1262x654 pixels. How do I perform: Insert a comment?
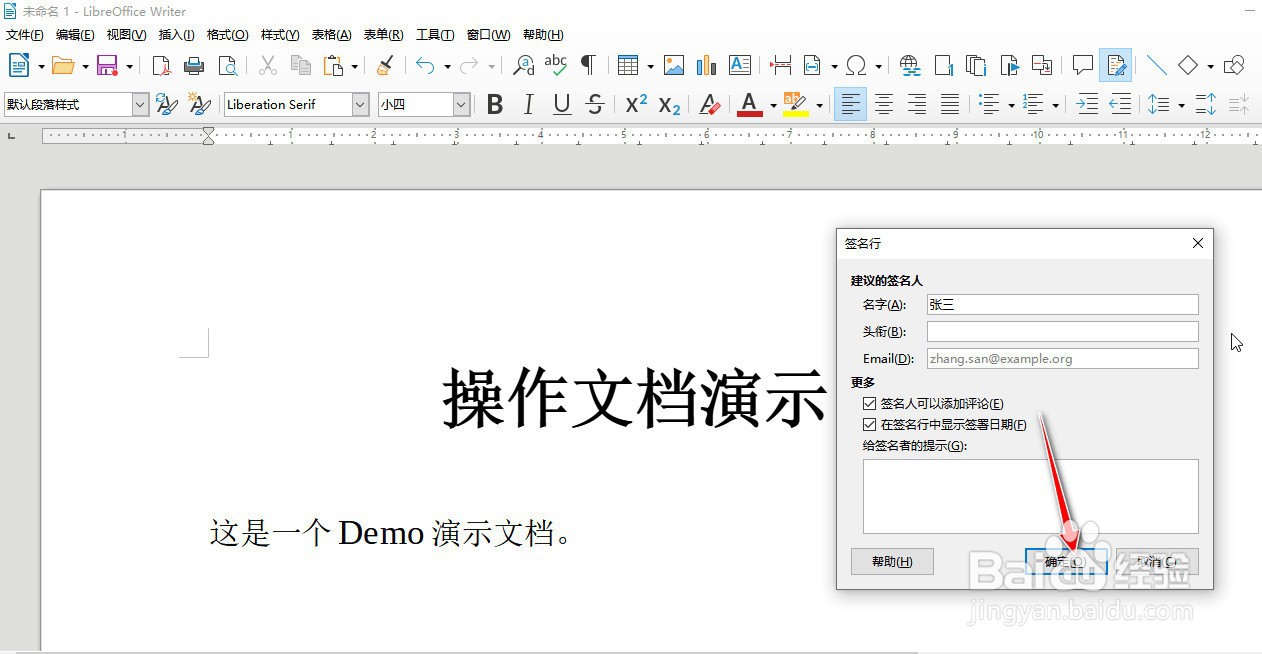pyautogui.click(x=1082, y=65)
